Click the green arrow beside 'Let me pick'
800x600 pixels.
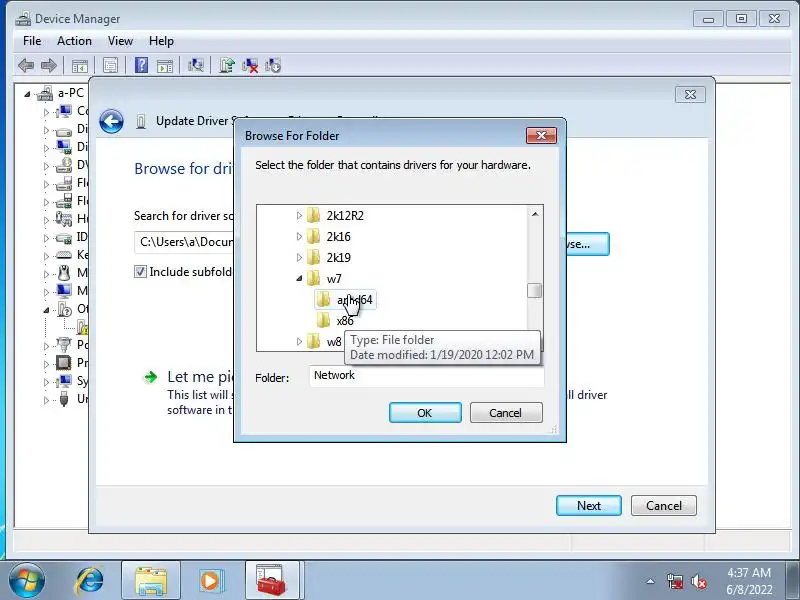tap(151, 378)
